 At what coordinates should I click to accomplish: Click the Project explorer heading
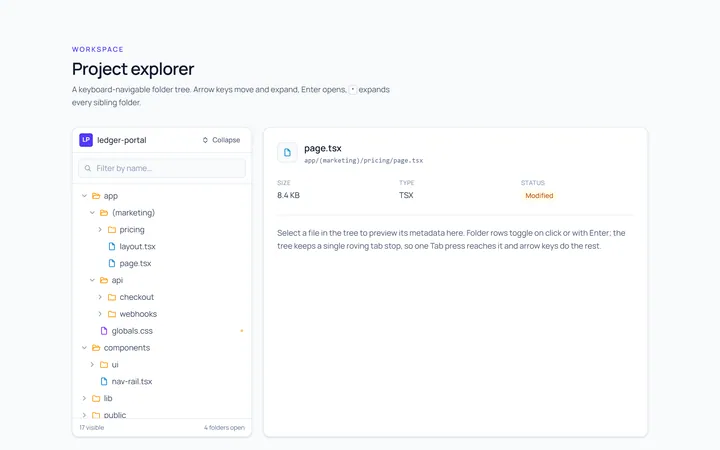[x=133, y=69]
